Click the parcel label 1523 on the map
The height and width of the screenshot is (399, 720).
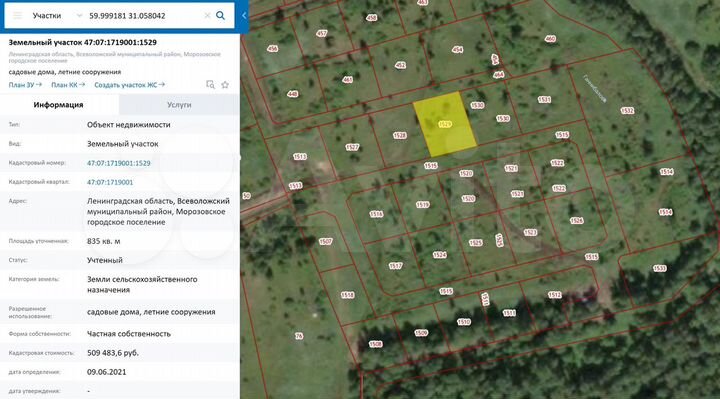coord(530,232)
